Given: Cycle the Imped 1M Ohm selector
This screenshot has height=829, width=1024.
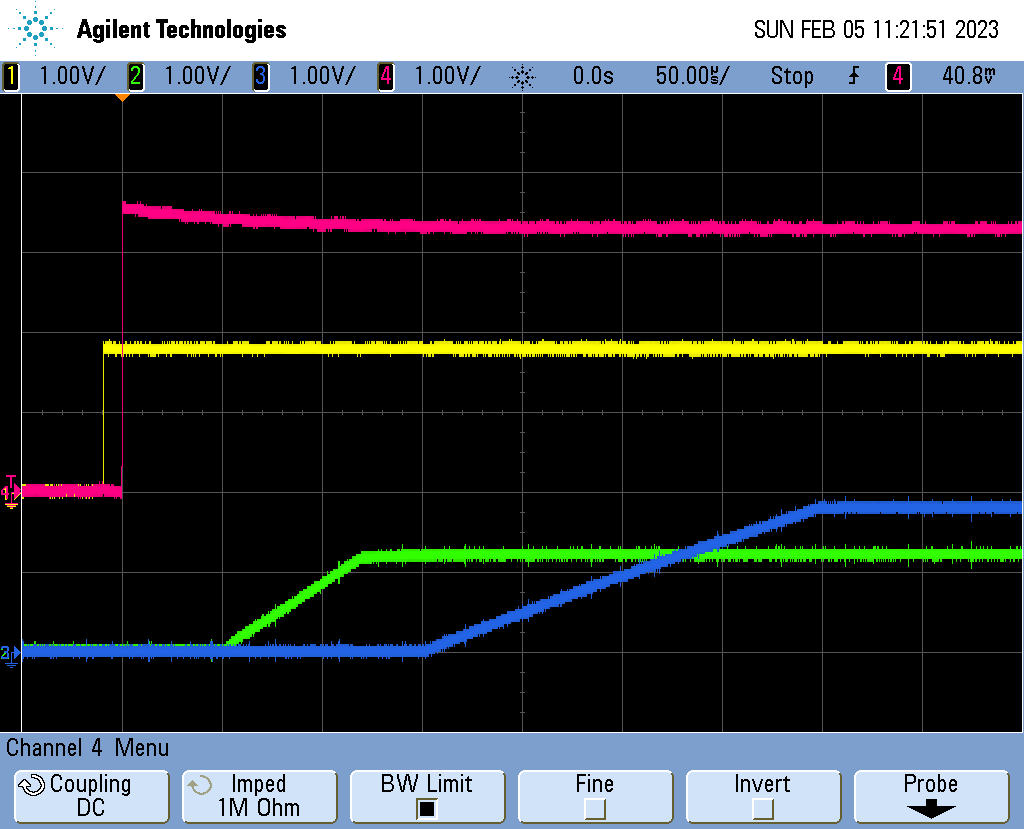Looking at the screenshot, I should 259,796.
